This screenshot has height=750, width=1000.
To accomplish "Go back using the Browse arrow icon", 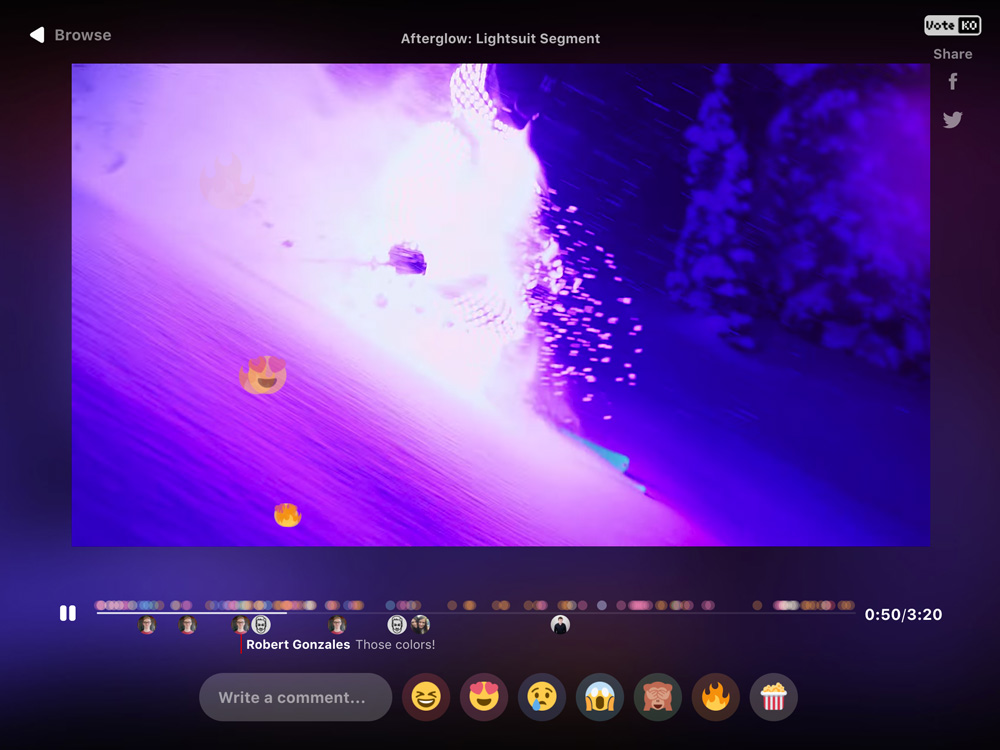I will (37, 35).
